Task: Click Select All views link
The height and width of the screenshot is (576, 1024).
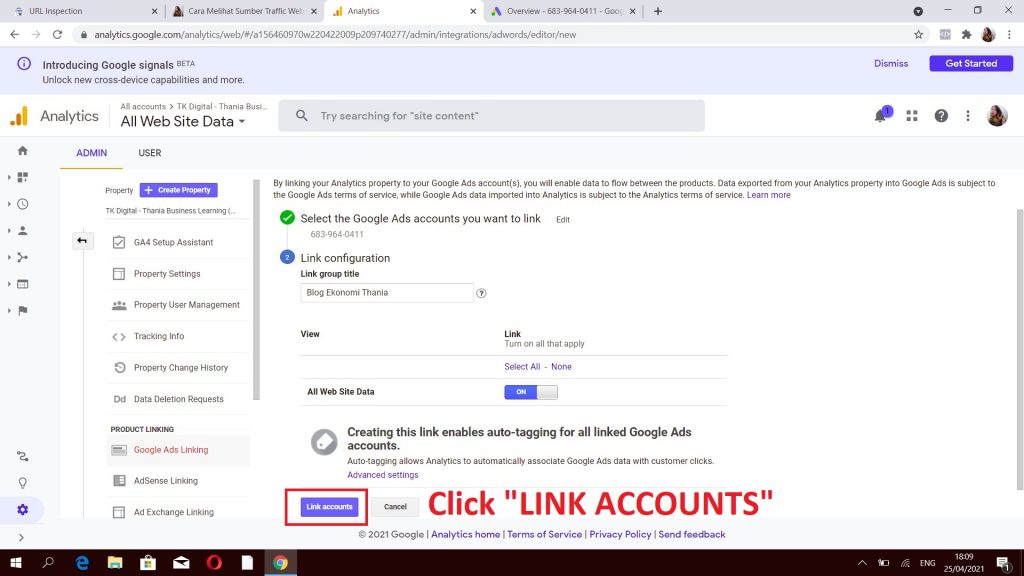Action: (522, 366)
